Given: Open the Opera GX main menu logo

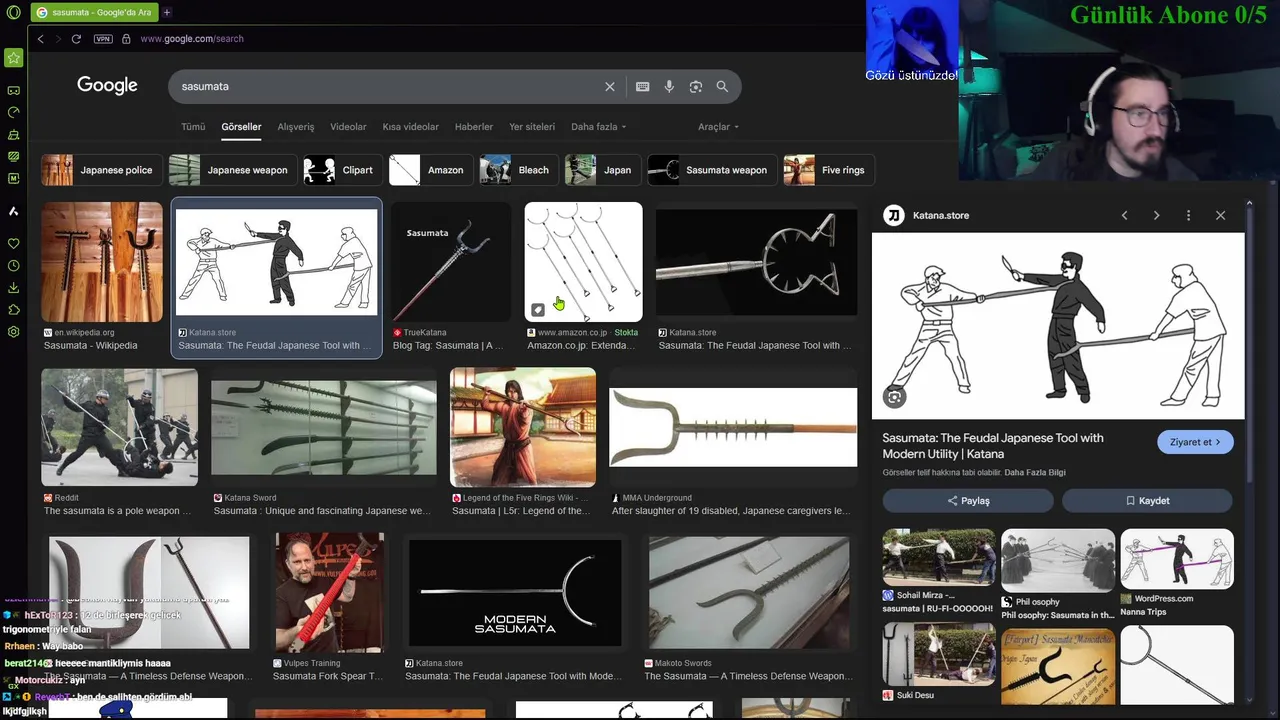Looking at the screenshot, I should click(x=13, y=12).
